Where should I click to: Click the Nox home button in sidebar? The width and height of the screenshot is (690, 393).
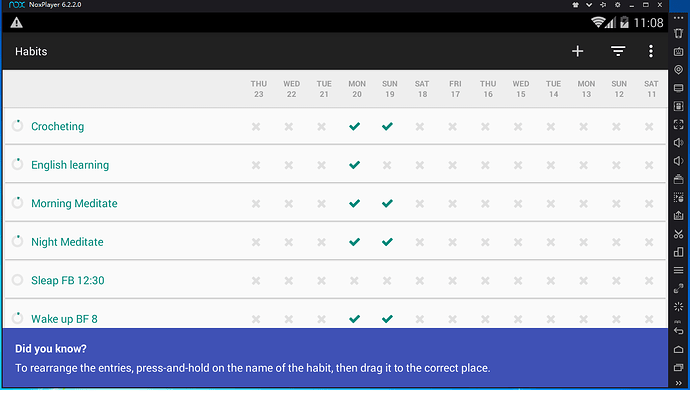pyautogui.click(x=678, y=349)
